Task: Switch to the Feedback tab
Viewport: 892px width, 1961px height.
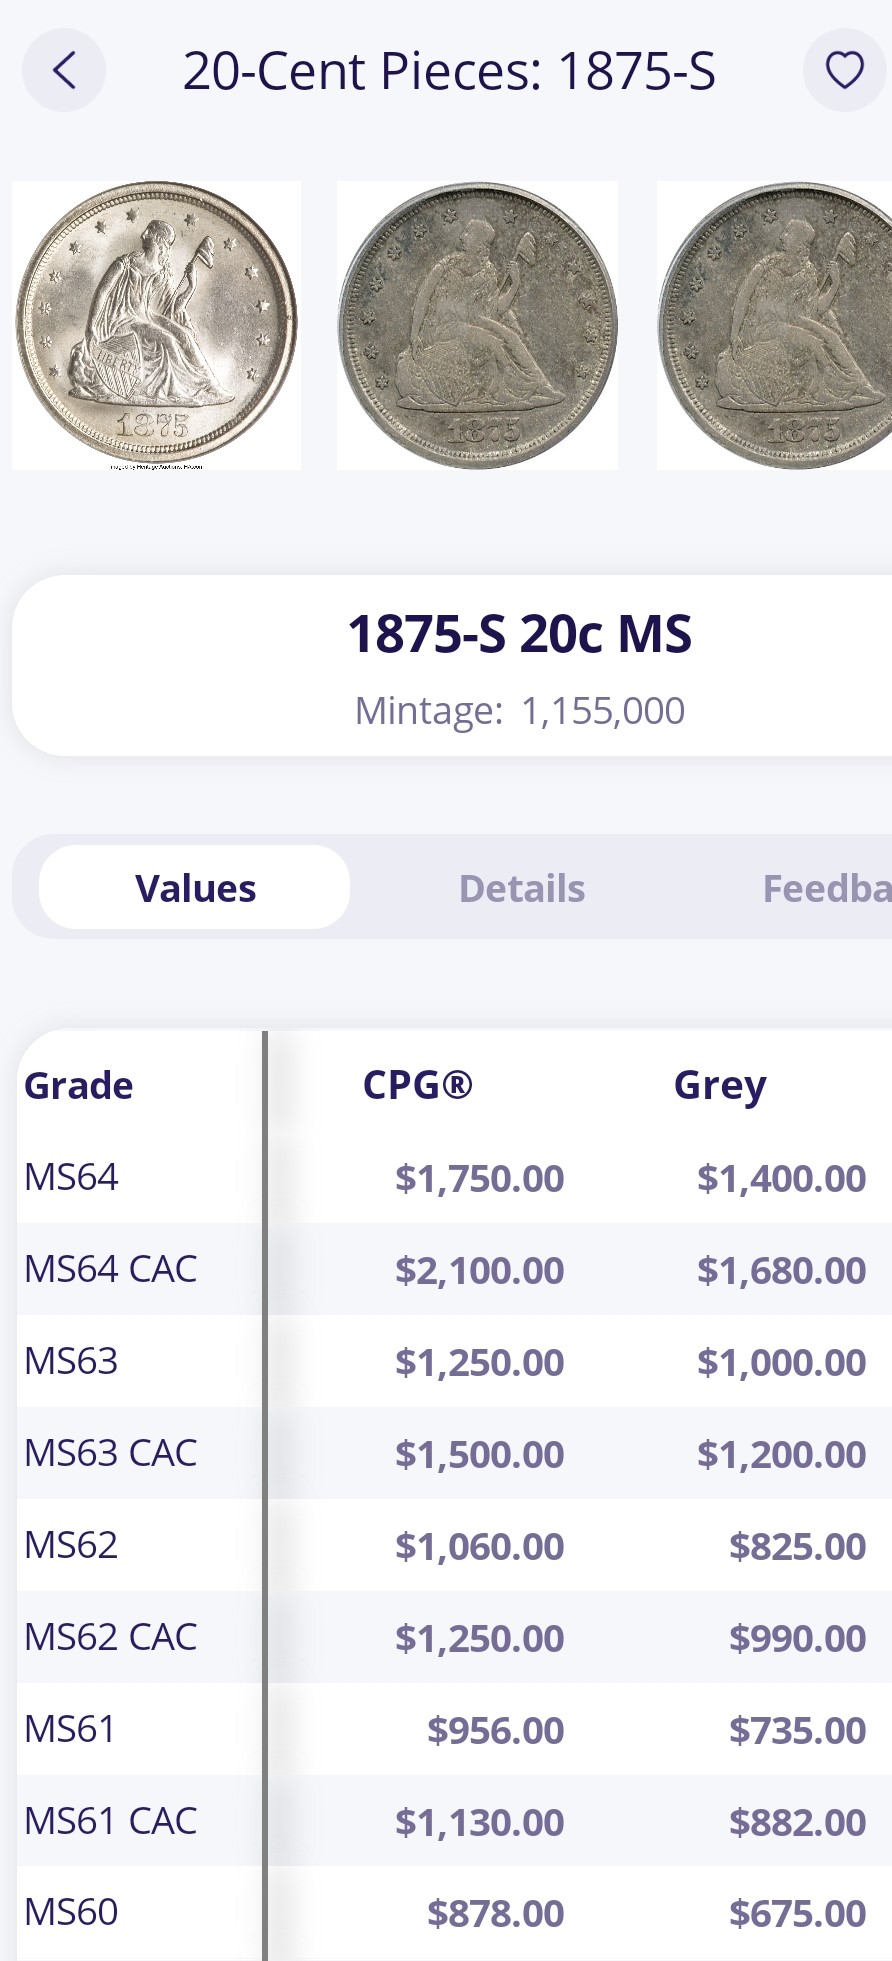Action: [825, 888]
